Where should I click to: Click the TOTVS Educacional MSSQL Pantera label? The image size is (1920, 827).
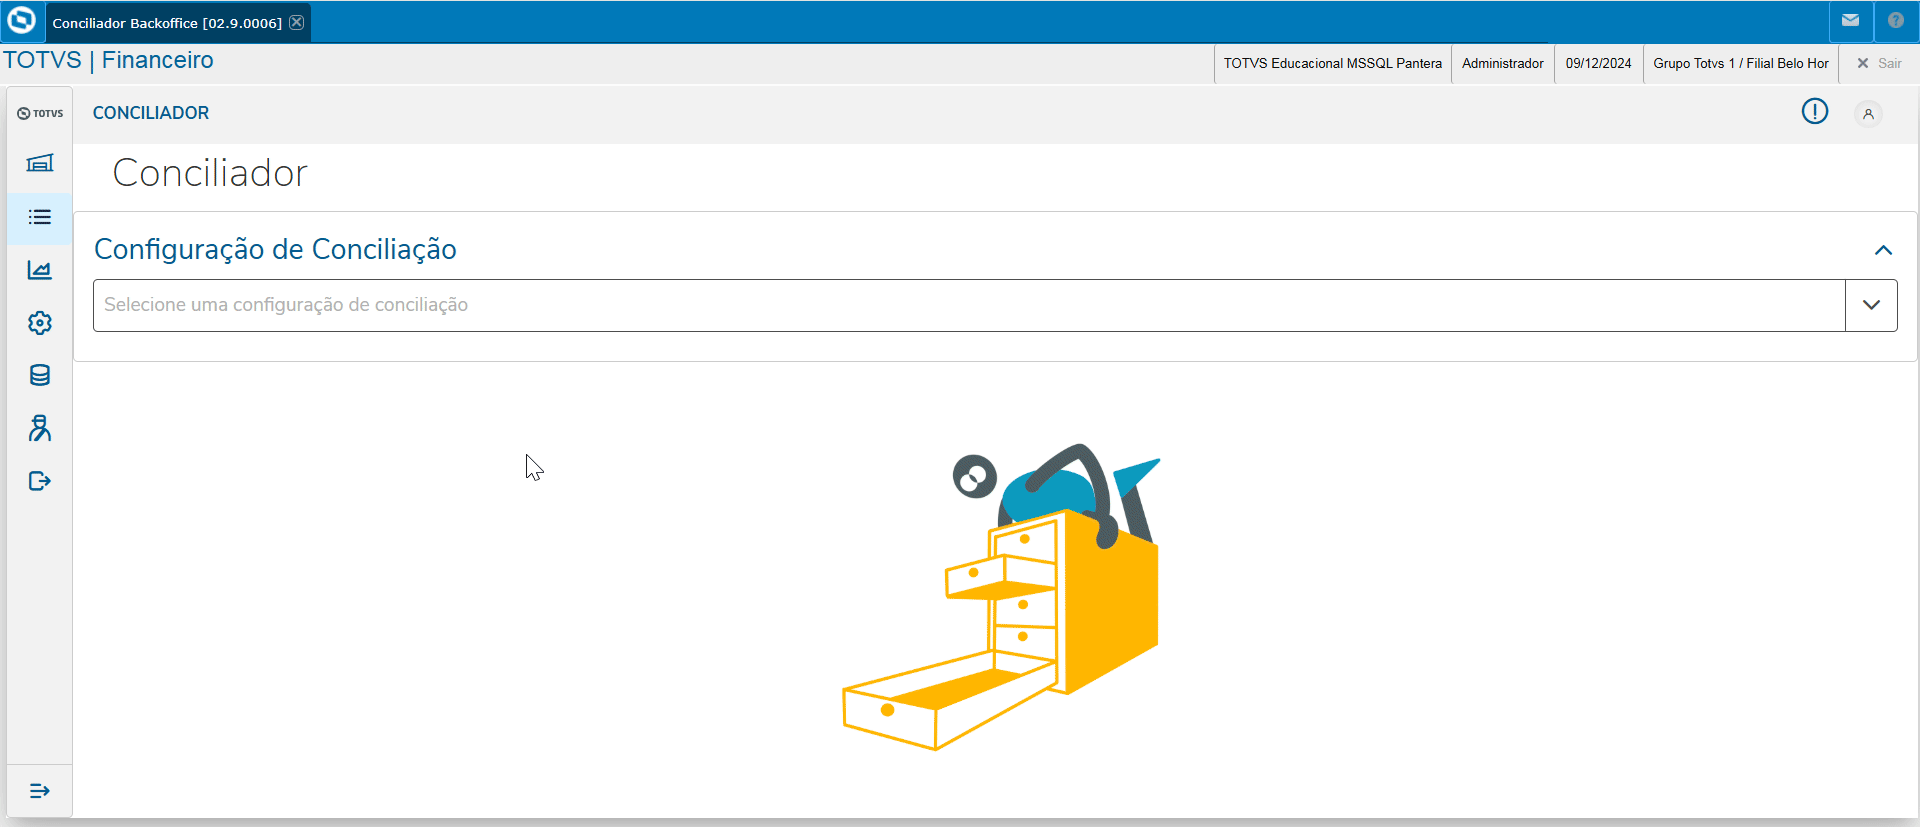[1333, 63]
